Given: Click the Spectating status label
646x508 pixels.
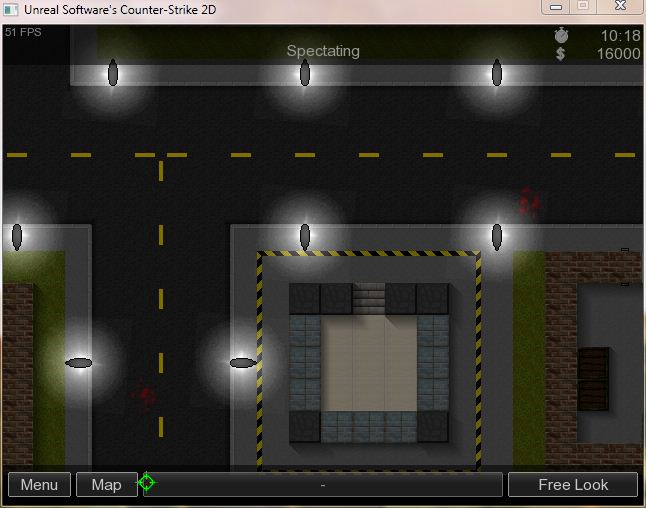Looking at the screenshot, I should coord(323,51).
